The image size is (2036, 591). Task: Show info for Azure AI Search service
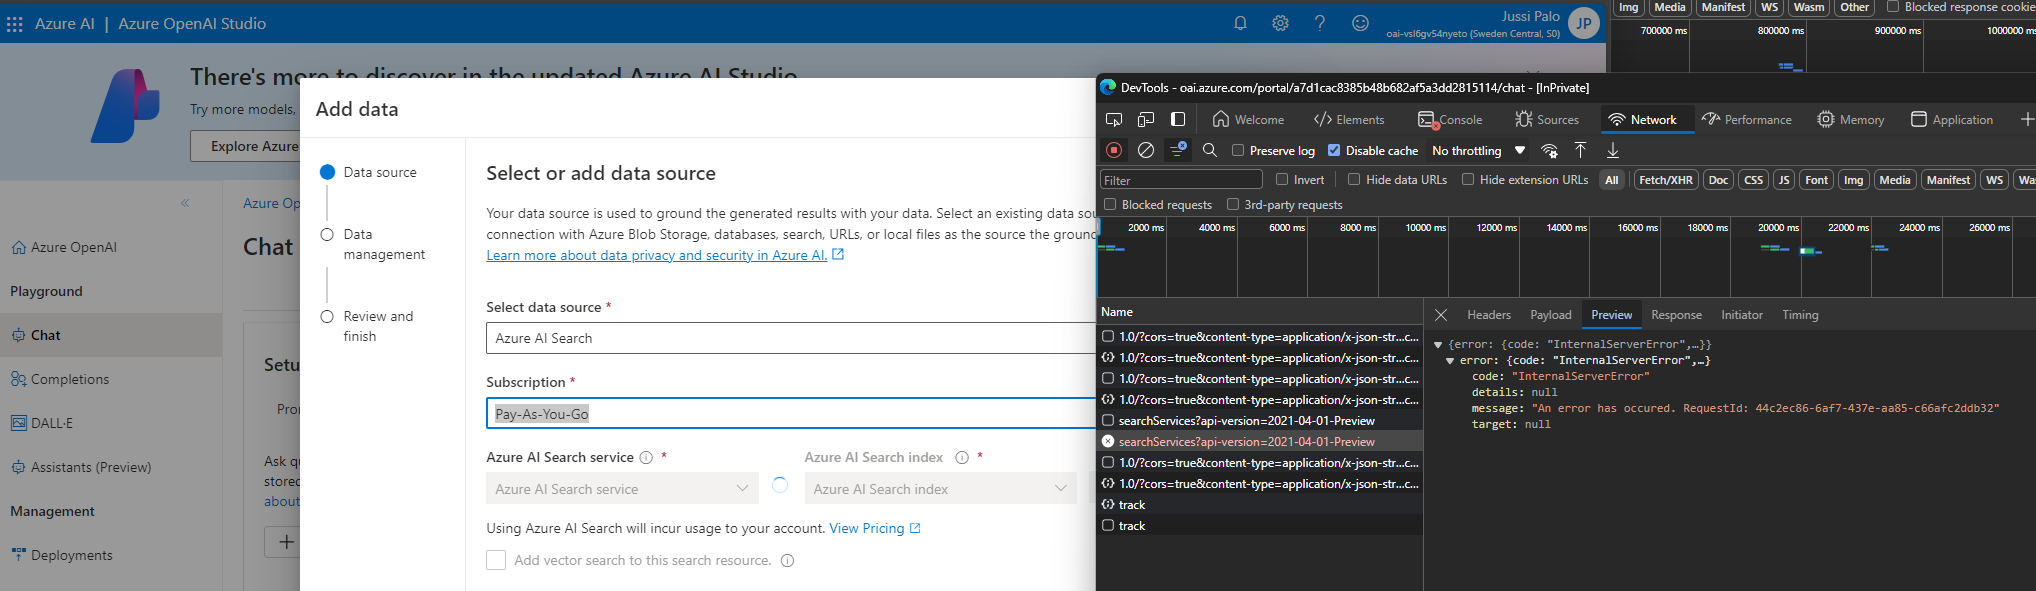(x=646, y=457)
